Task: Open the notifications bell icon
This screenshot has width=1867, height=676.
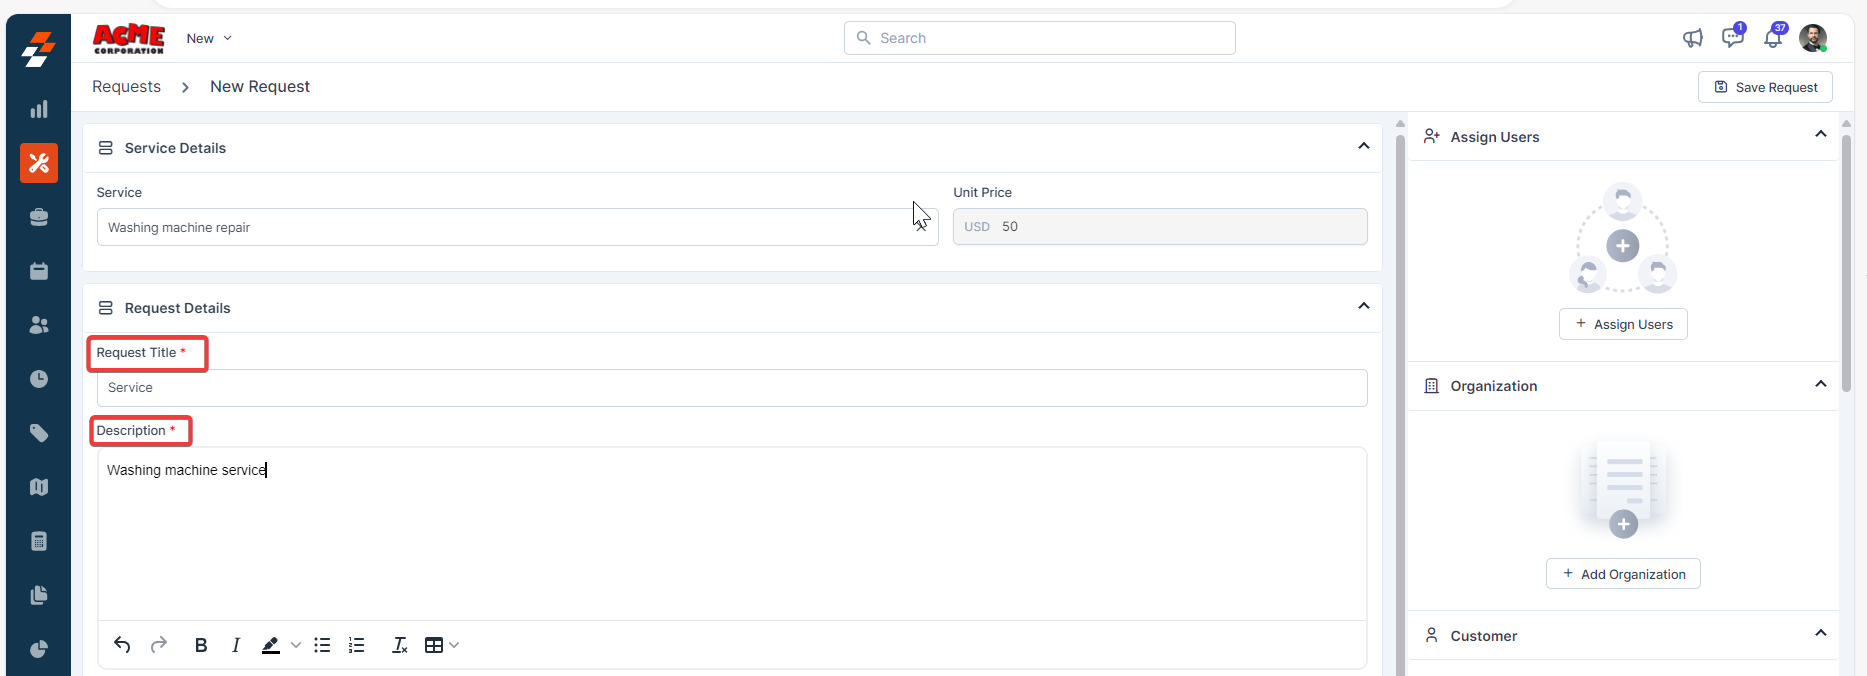Action: (1772, 39)
